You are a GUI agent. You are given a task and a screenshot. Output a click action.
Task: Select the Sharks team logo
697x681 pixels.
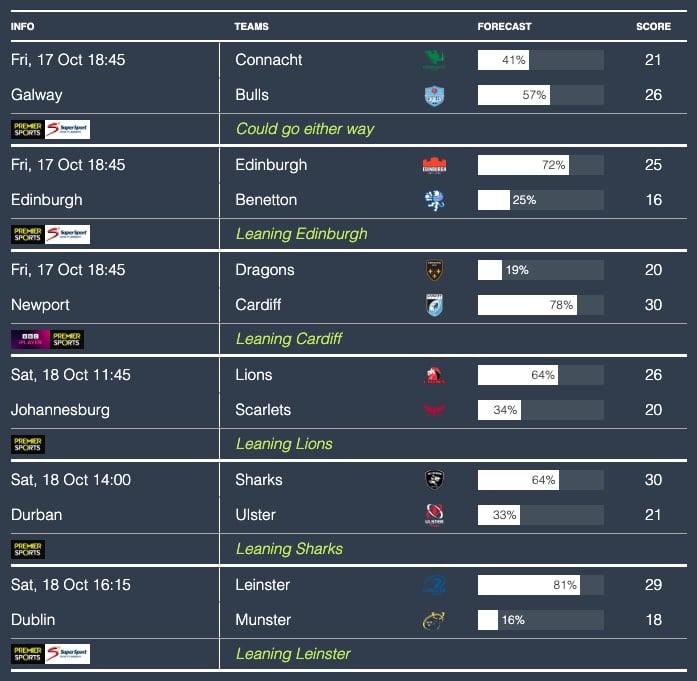[434, 480]
